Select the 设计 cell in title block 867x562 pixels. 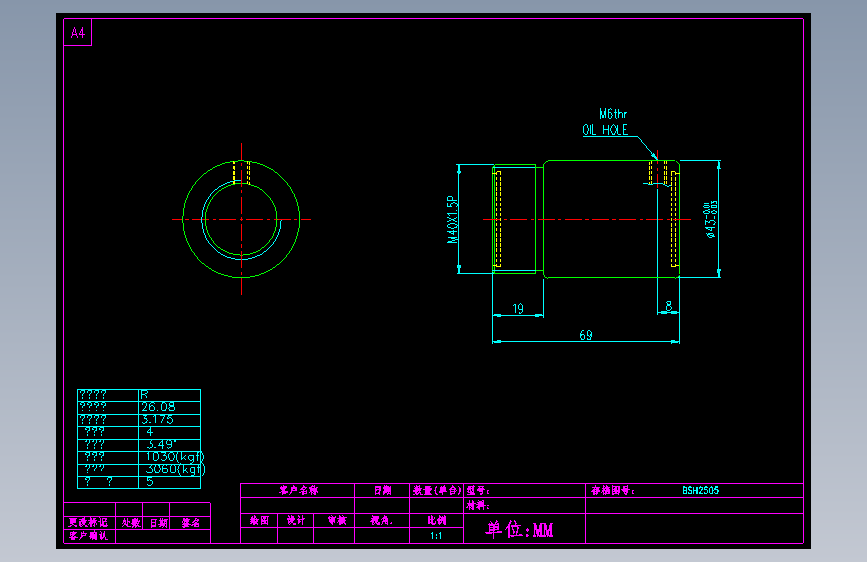[296, 521]
